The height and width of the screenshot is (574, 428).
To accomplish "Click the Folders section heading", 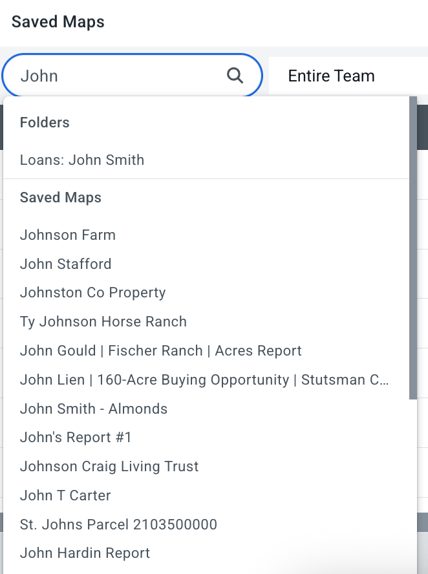I will [x=45, y=122].
